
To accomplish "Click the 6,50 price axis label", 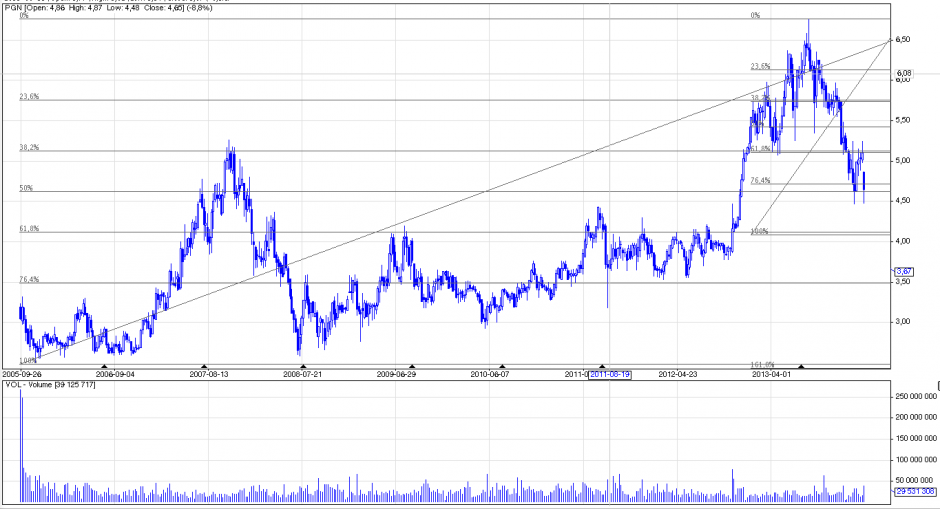I will (904, 40).
